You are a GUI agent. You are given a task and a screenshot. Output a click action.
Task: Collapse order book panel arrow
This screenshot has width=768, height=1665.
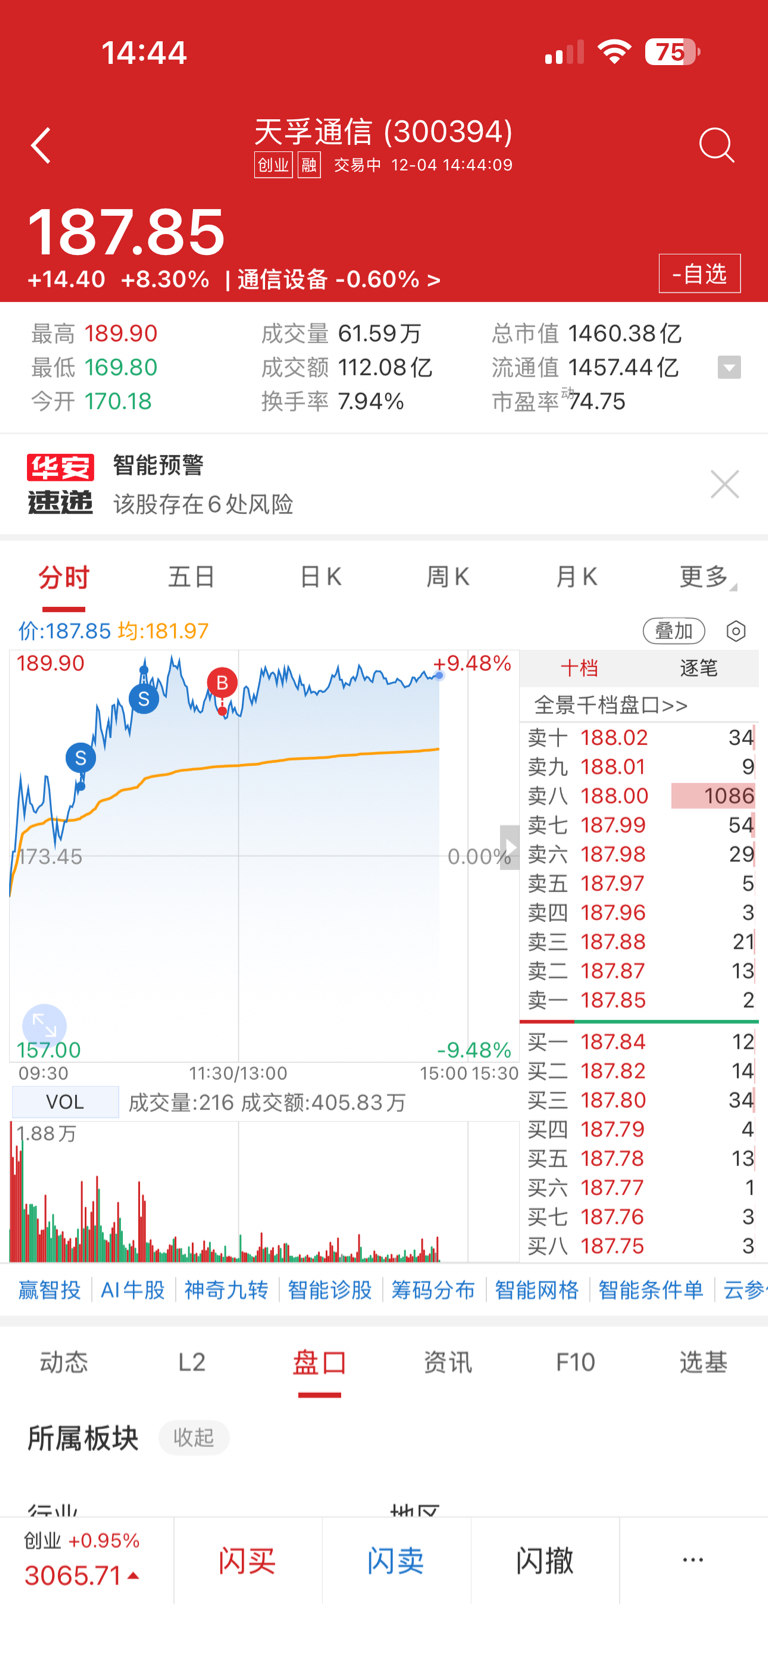509,848
